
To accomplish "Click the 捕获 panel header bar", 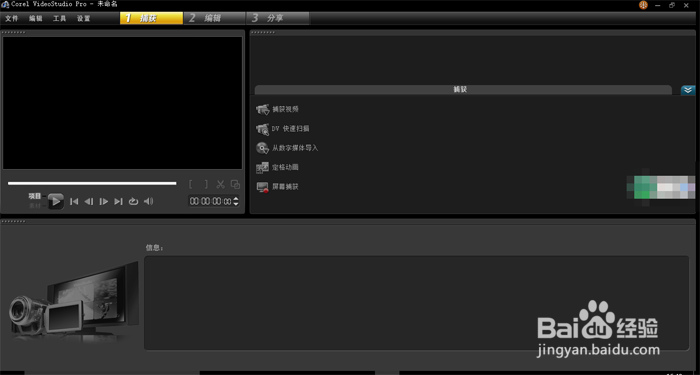I will pyautogui.click(x=463, y=90).
